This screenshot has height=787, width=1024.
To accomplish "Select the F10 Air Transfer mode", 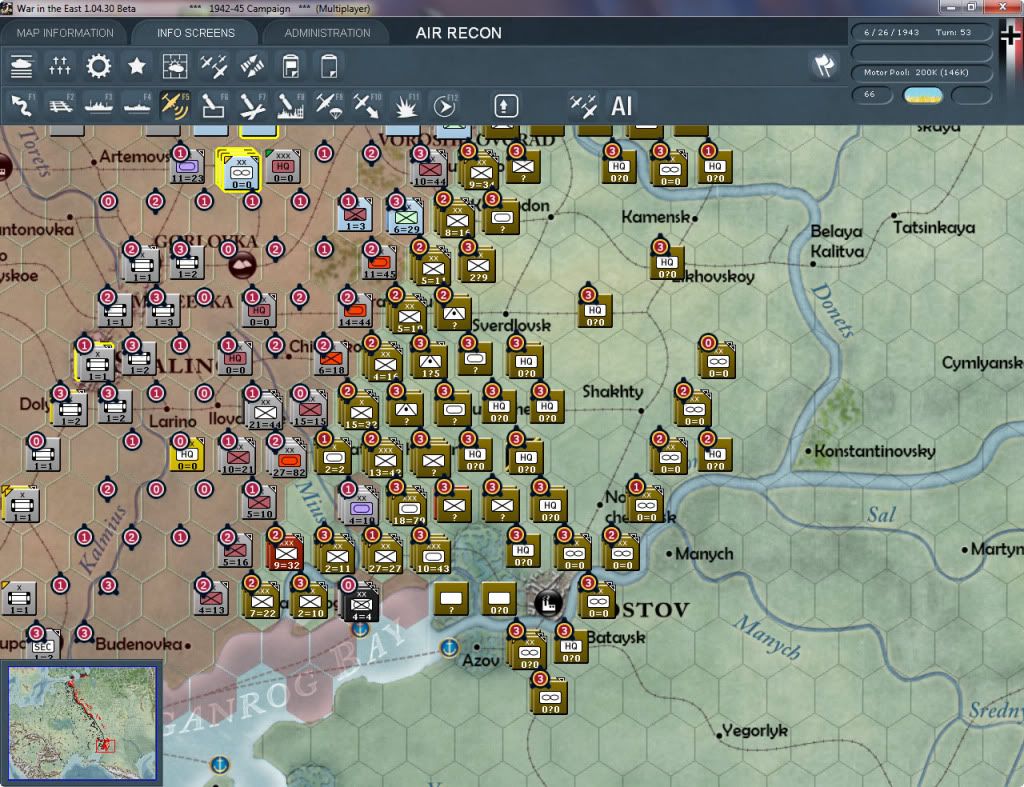I will point(367,106).
